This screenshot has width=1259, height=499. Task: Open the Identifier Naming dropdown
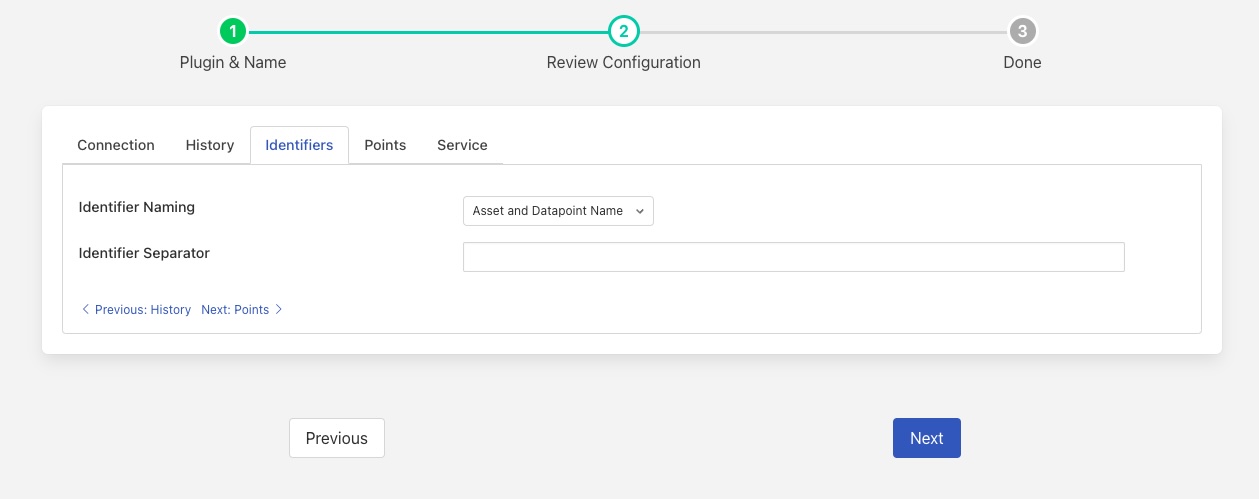557,211
